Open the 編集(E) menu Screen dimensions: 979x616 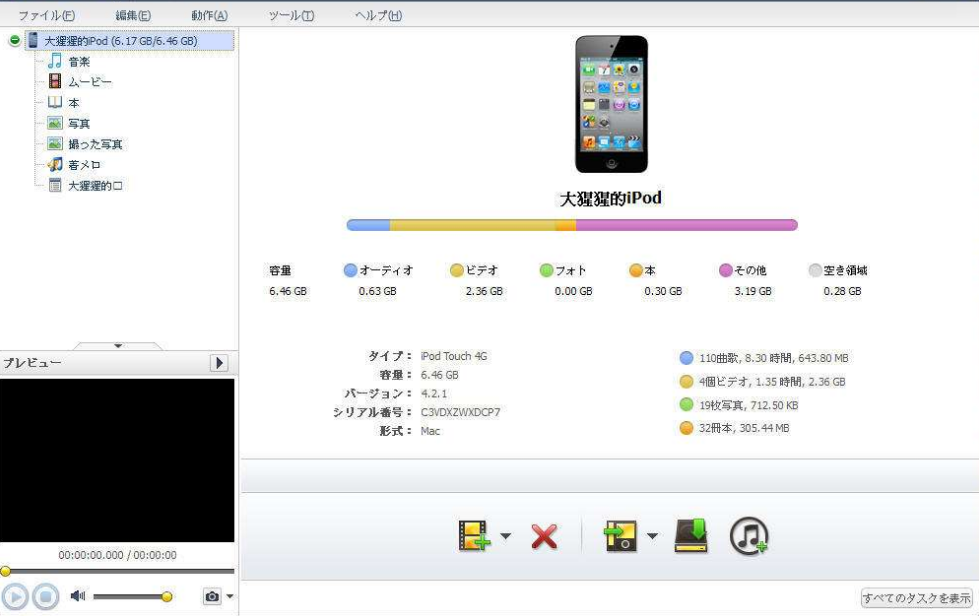click(133, 15)
